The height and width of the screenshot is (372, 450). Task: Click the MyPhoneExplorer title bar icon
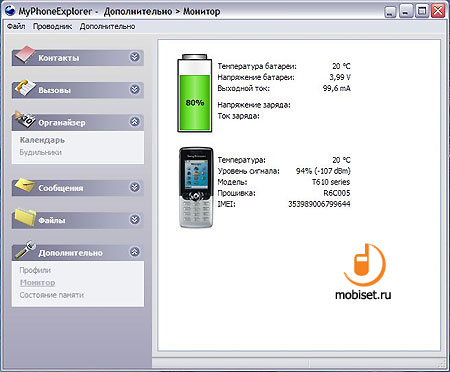pyautogui.click(x=9, y=11)
